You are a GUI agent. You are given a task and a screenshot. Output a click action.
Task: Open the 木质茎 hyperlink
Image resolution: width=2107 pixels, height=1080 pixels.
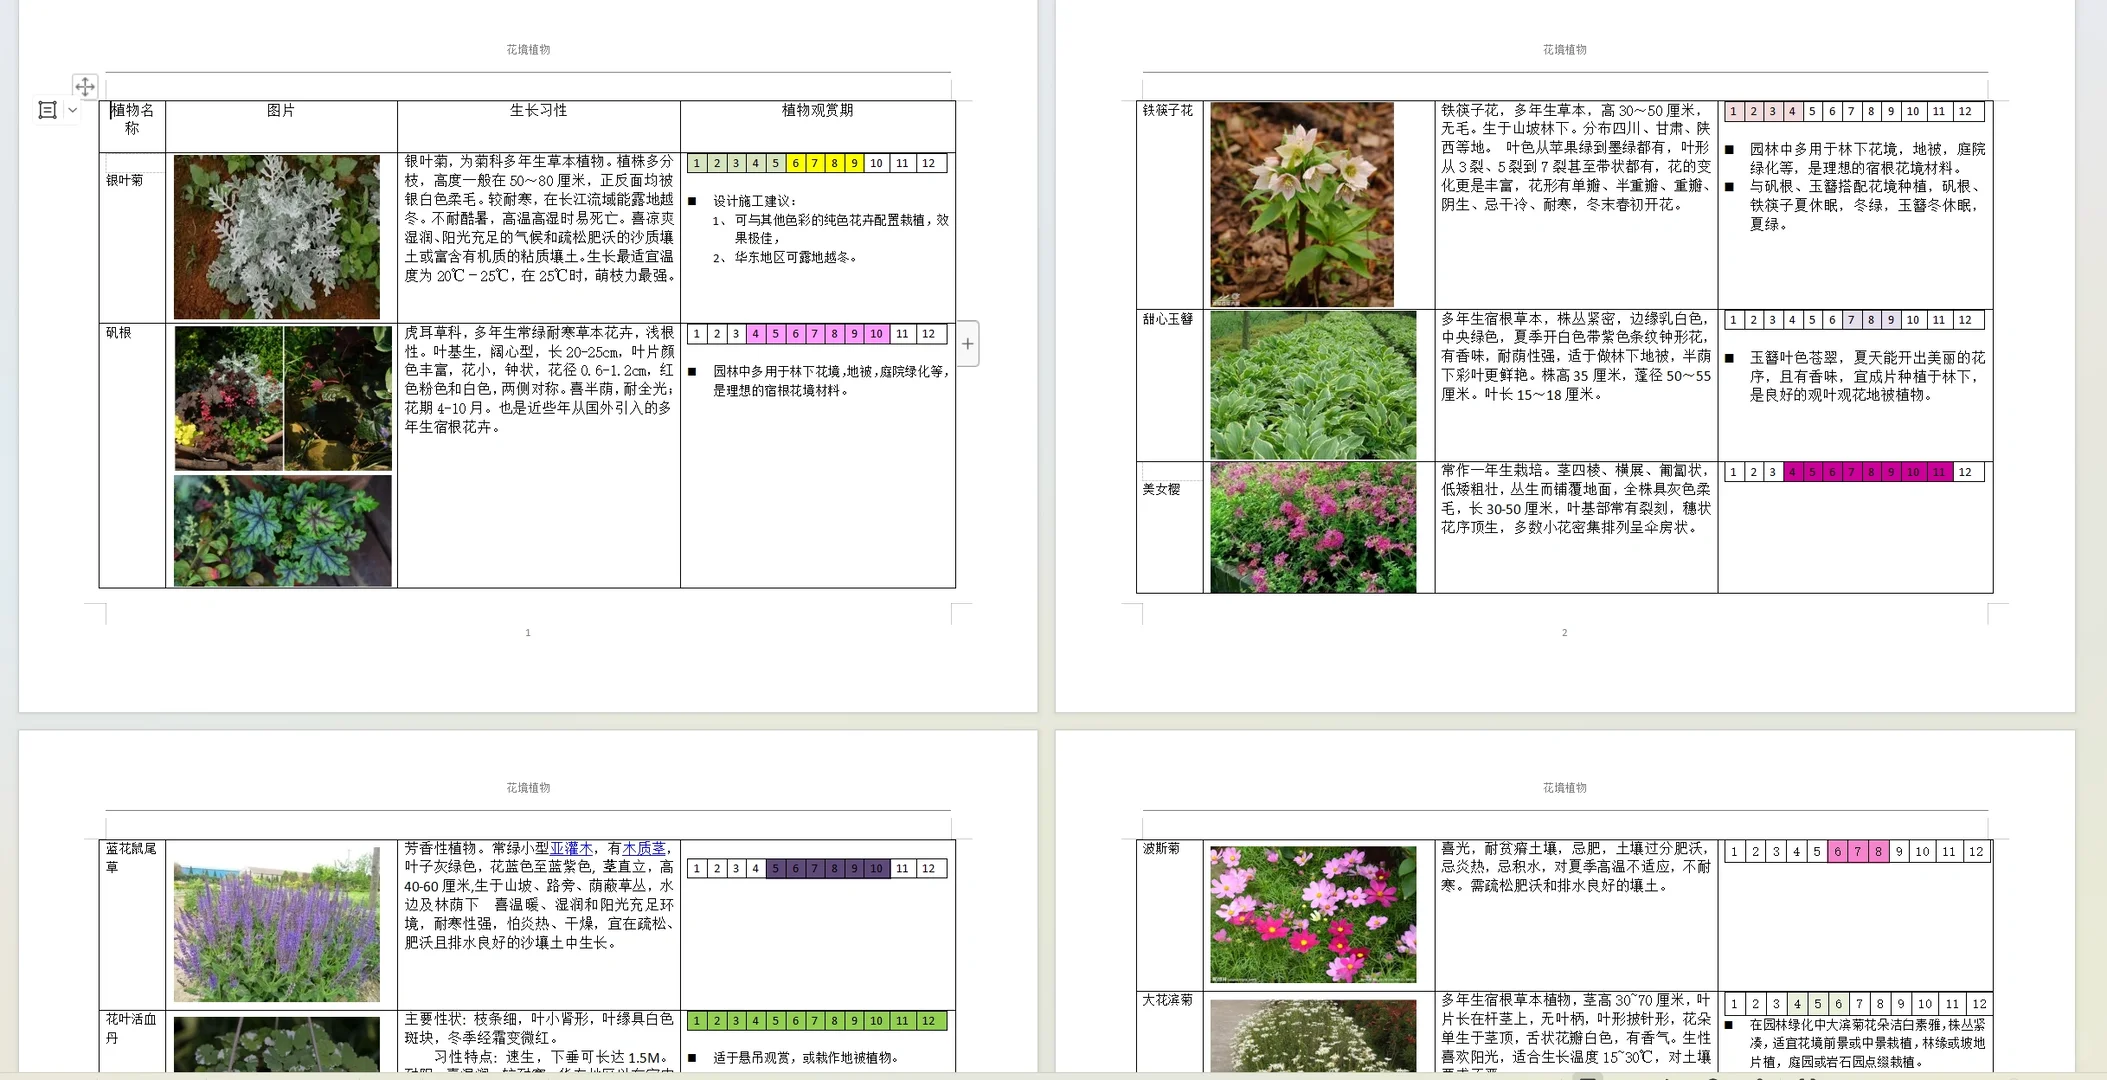[x=643, y=848]
